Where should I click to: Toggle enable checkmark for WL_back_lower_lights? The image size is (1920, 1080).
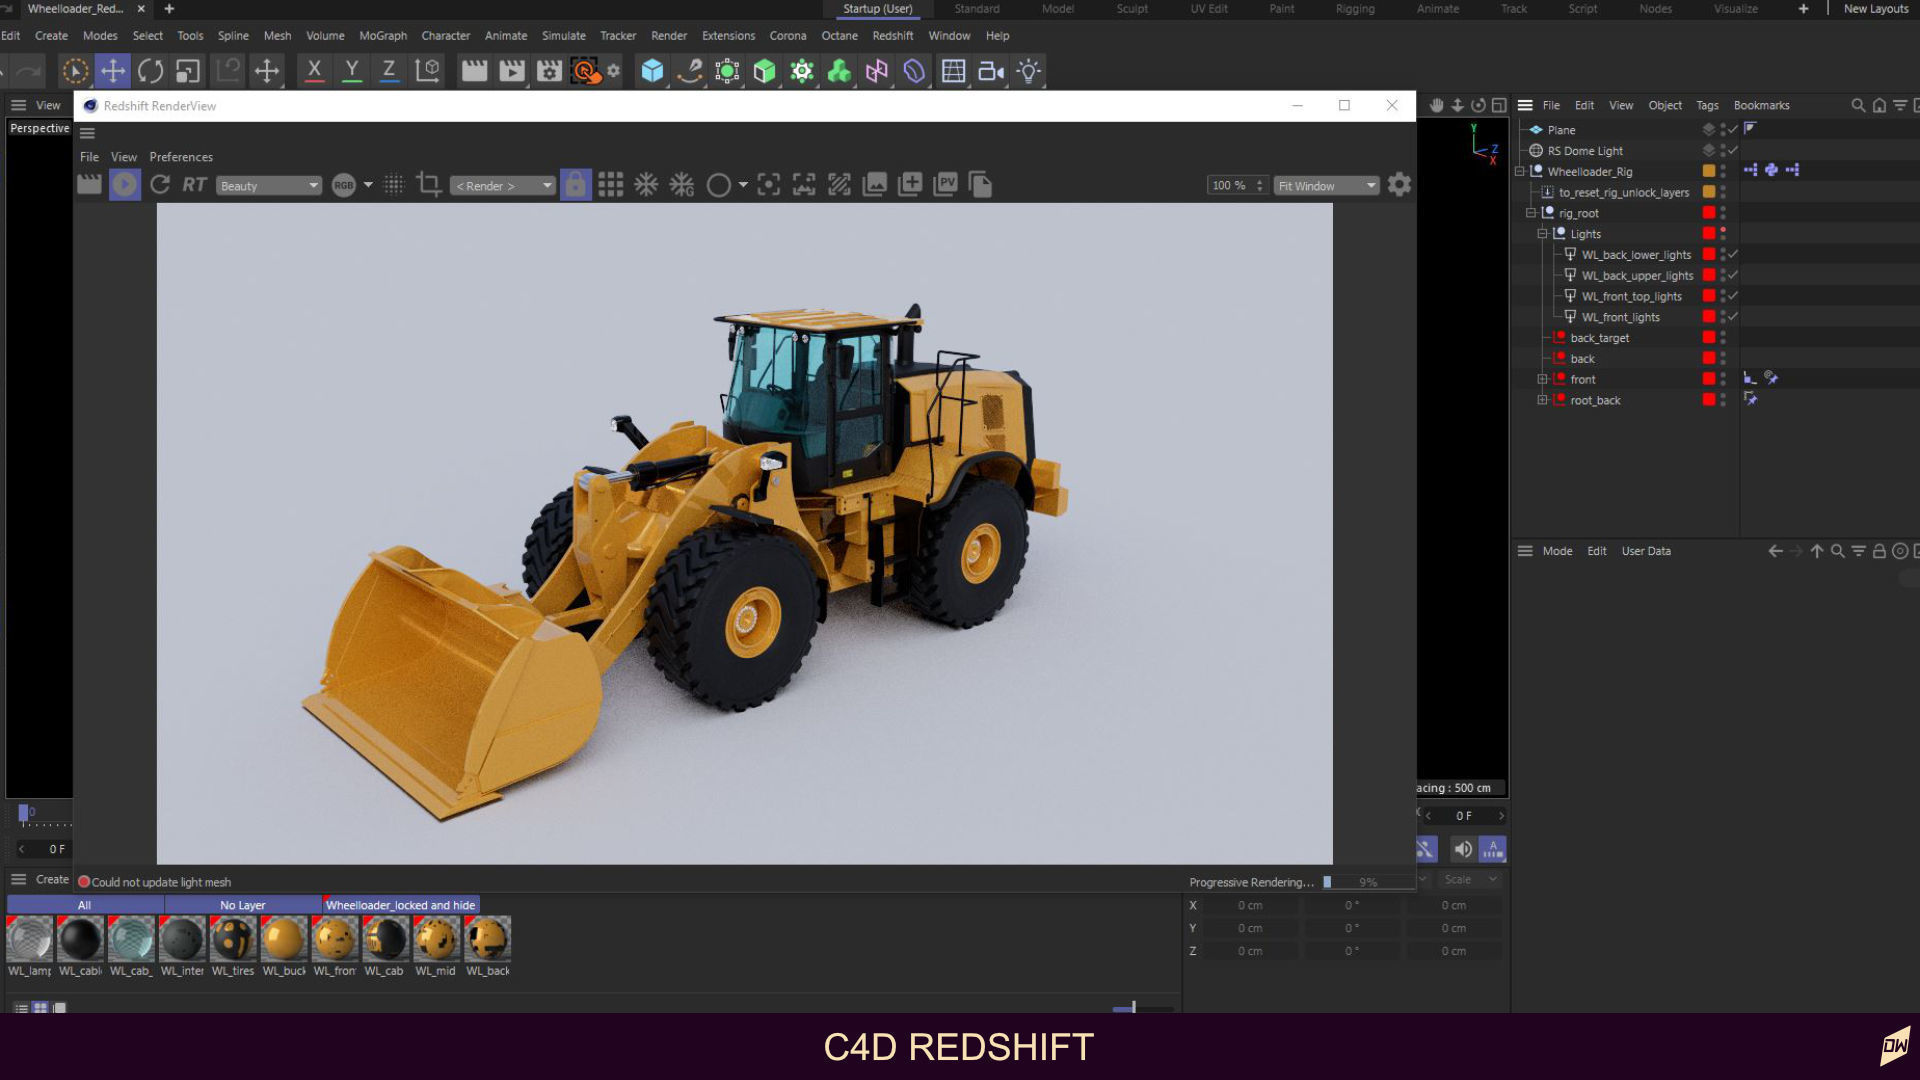[x=1733, y=255]
